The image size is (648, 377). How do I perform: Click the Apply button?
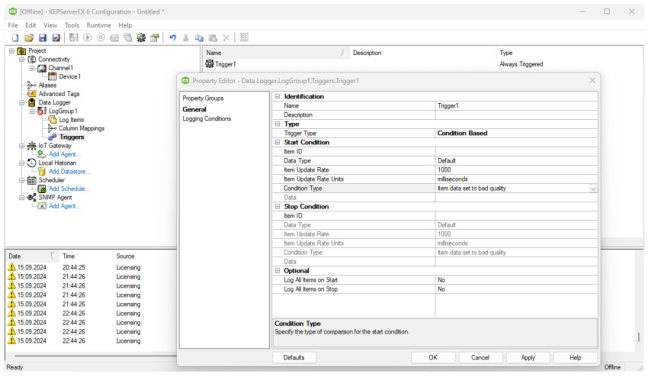[x=528, y=358]
